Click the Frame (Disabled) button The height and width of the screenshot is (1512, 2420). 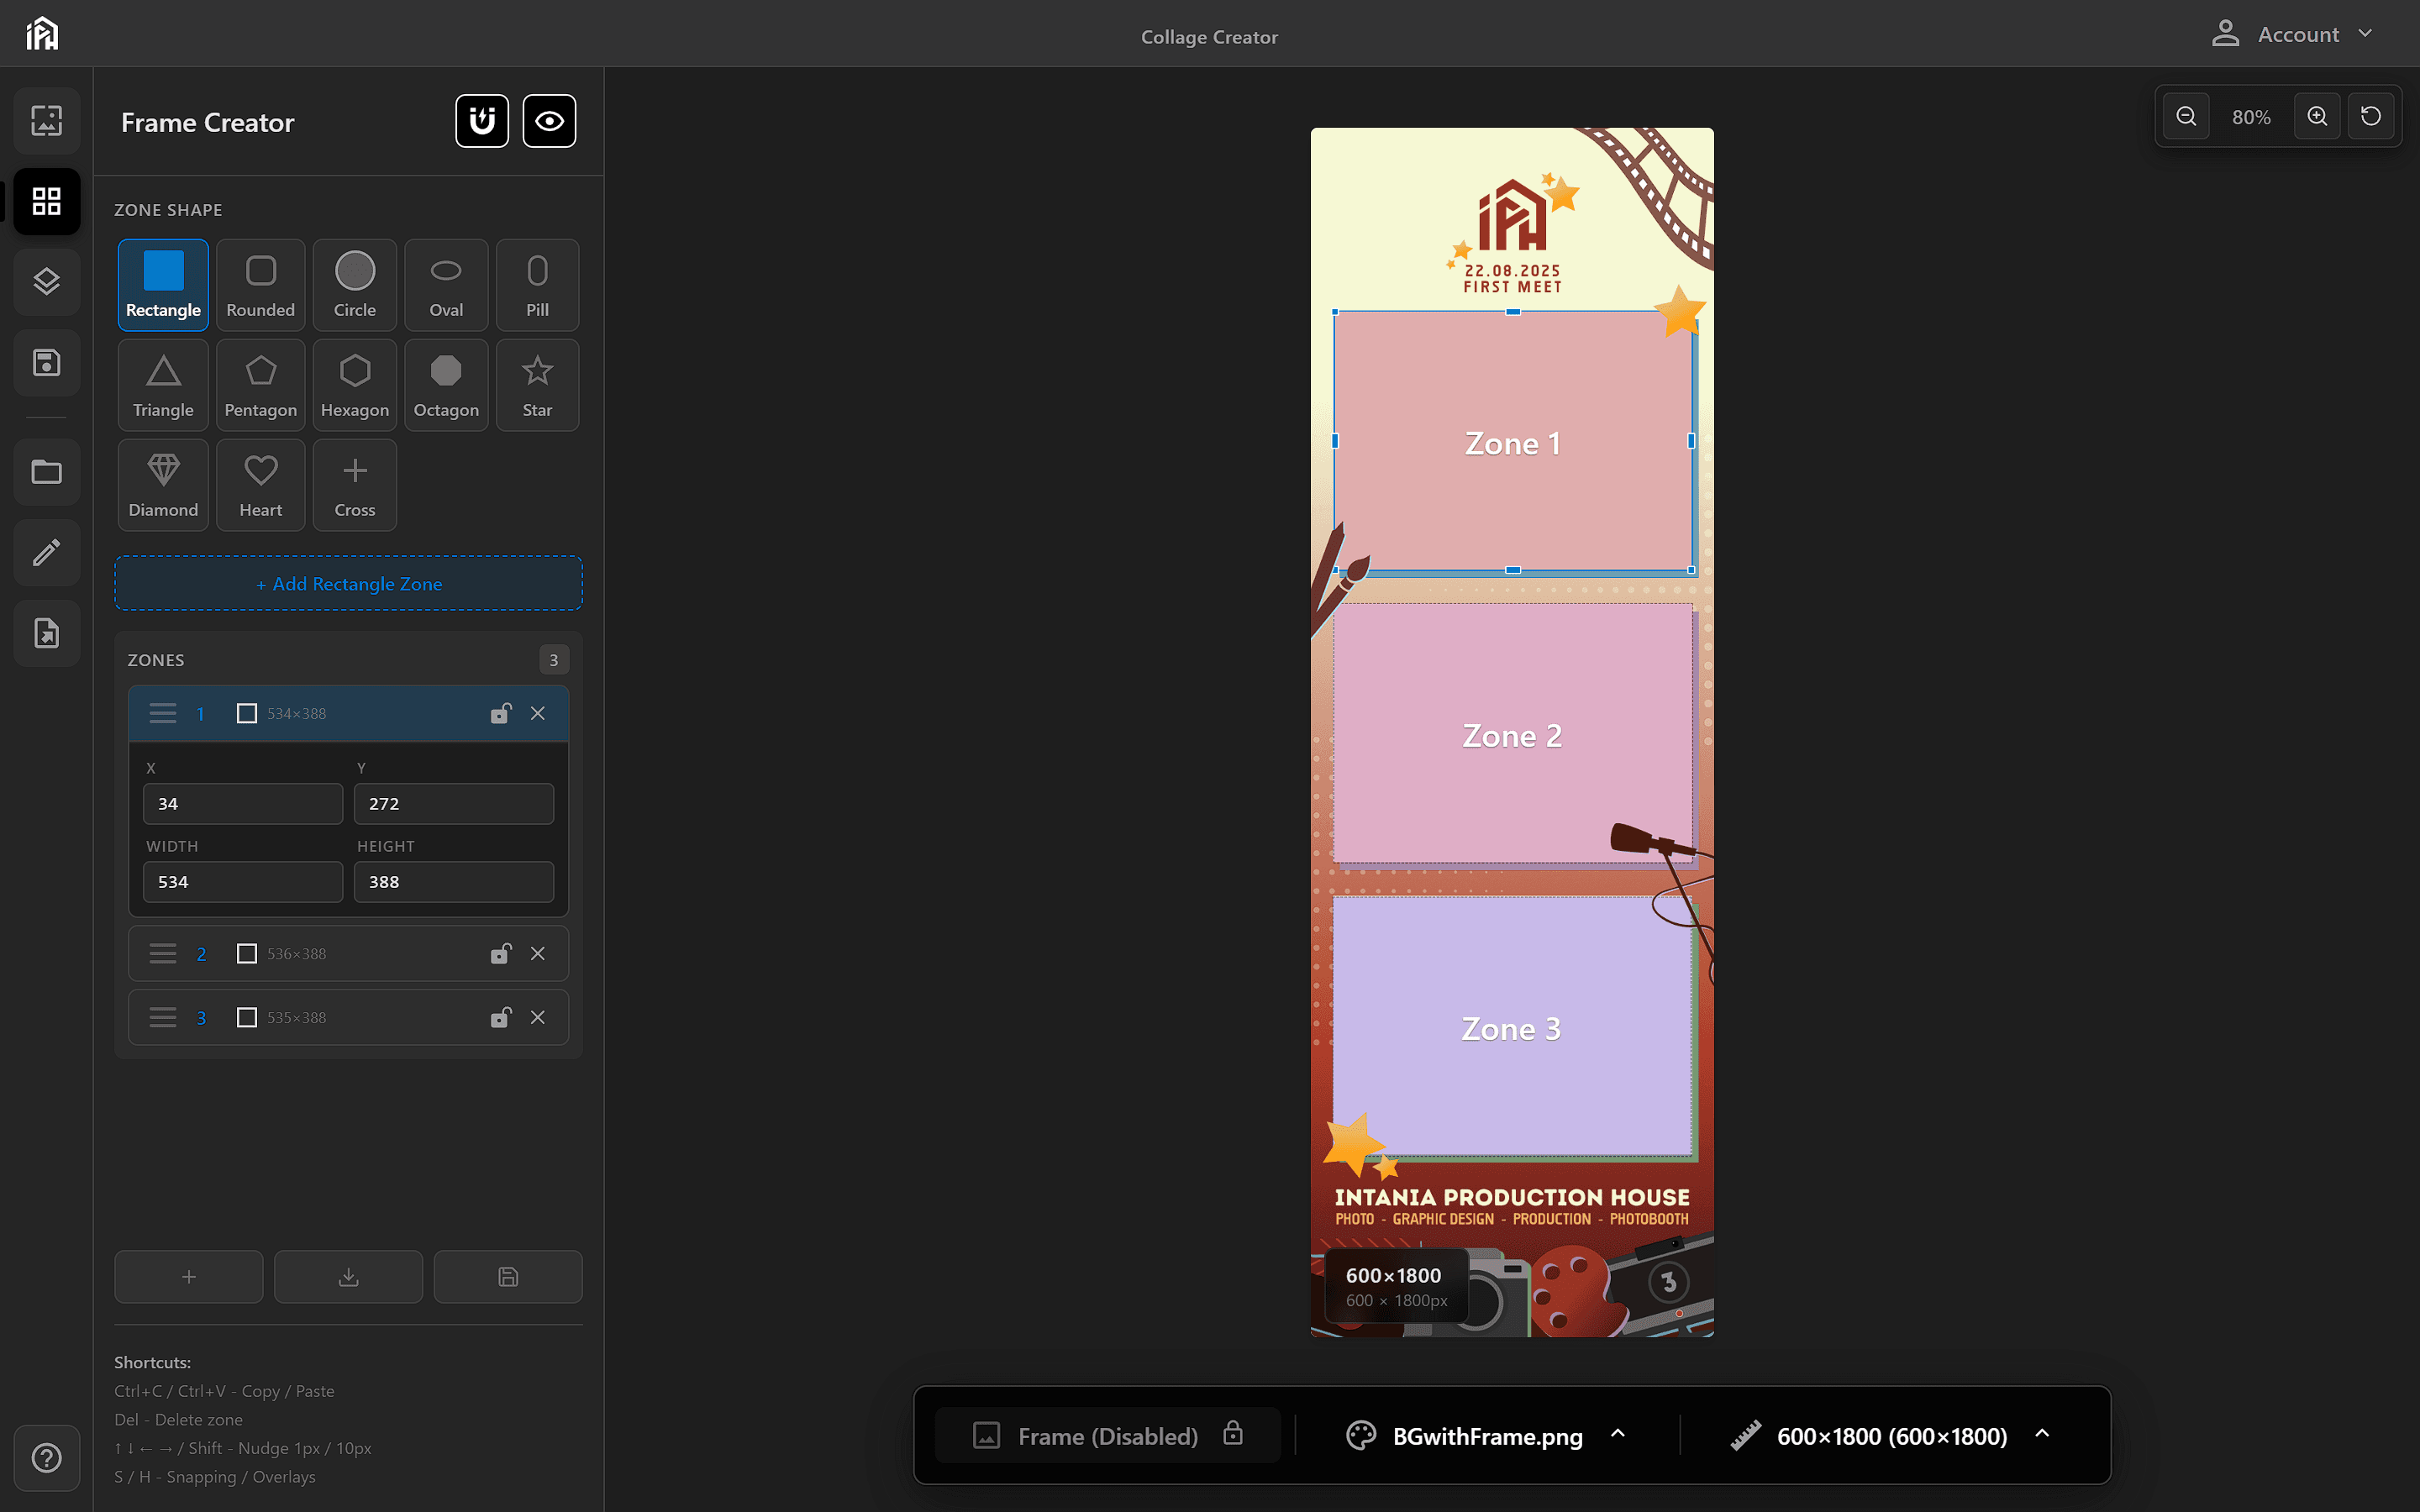pos(1108,1436)
